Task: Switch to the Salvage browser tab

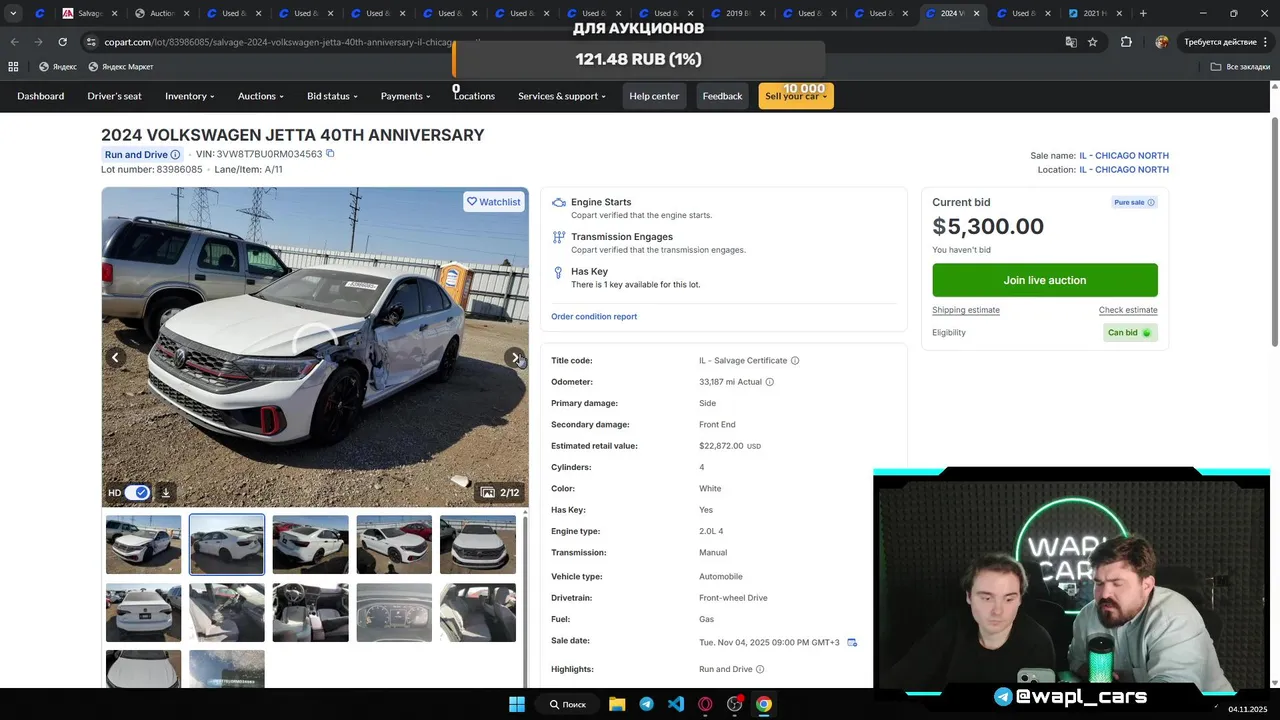Action: pyautogui.click(x=90, y=14)
